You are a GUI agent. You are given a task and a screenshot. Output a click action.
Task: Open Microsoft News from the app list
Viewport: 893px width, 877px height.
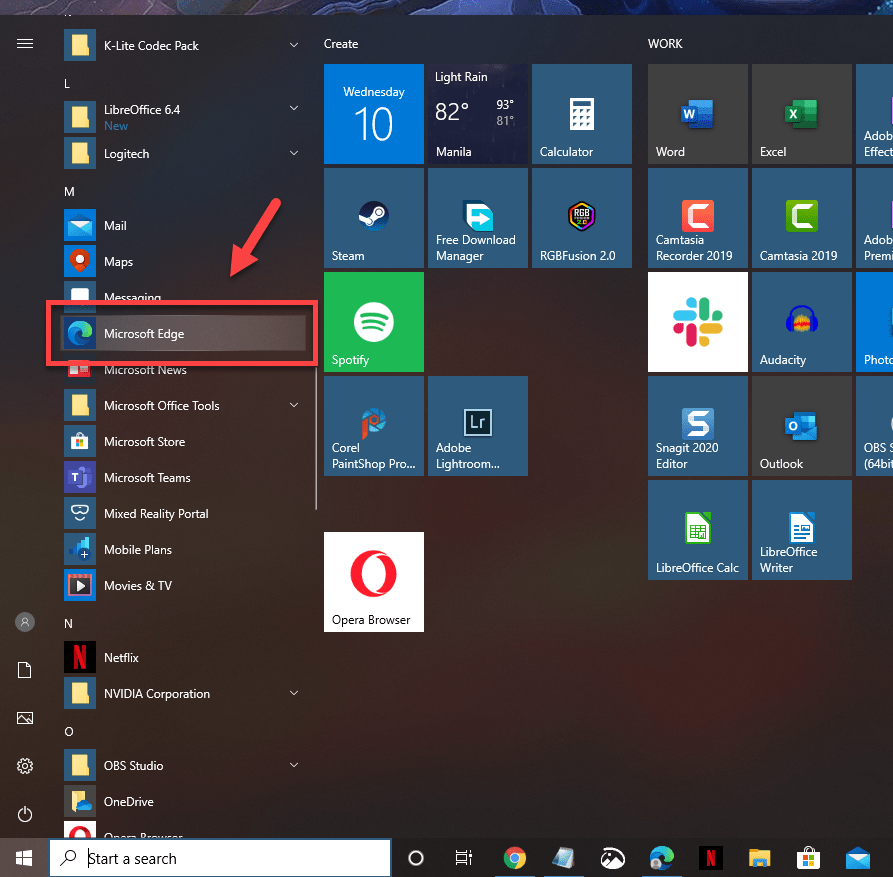(183, 370)
